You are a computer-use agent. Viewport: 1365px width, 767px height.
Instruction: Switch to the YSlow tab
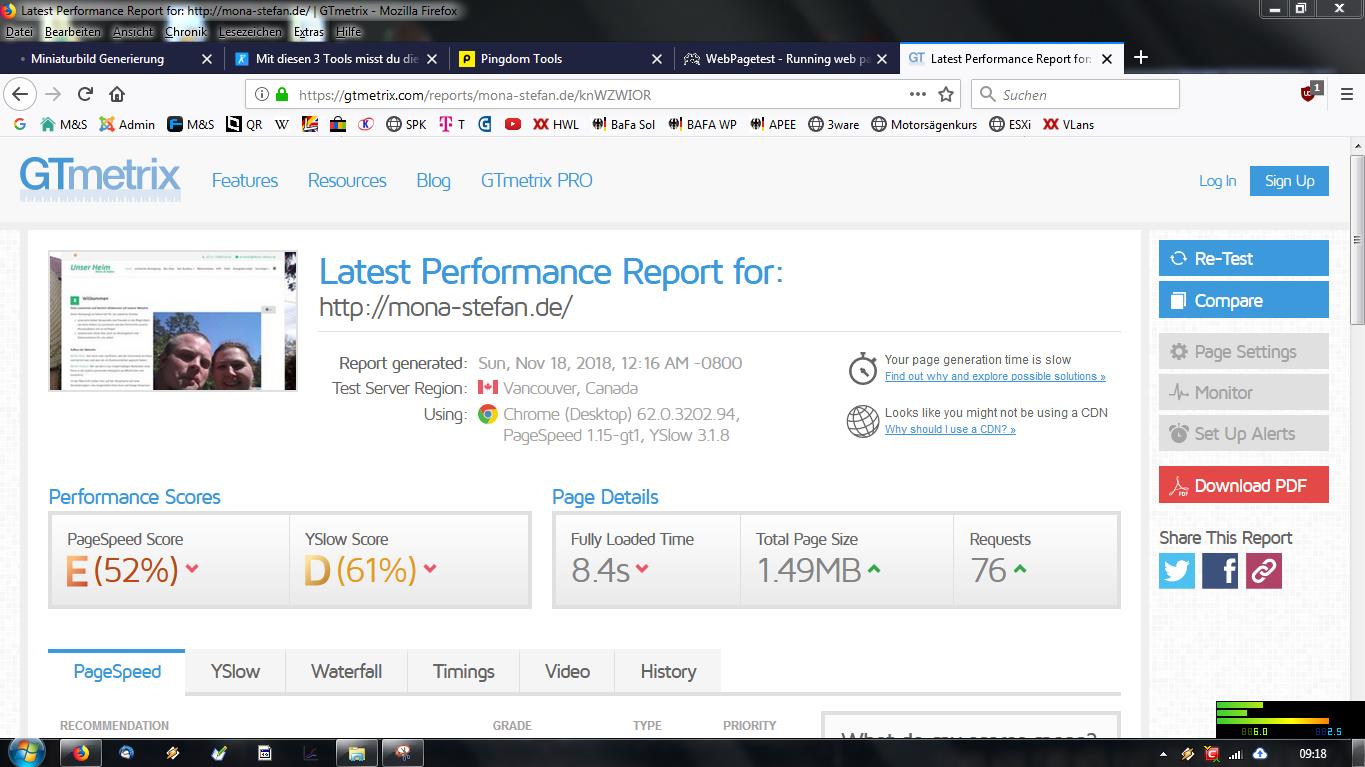235,672
